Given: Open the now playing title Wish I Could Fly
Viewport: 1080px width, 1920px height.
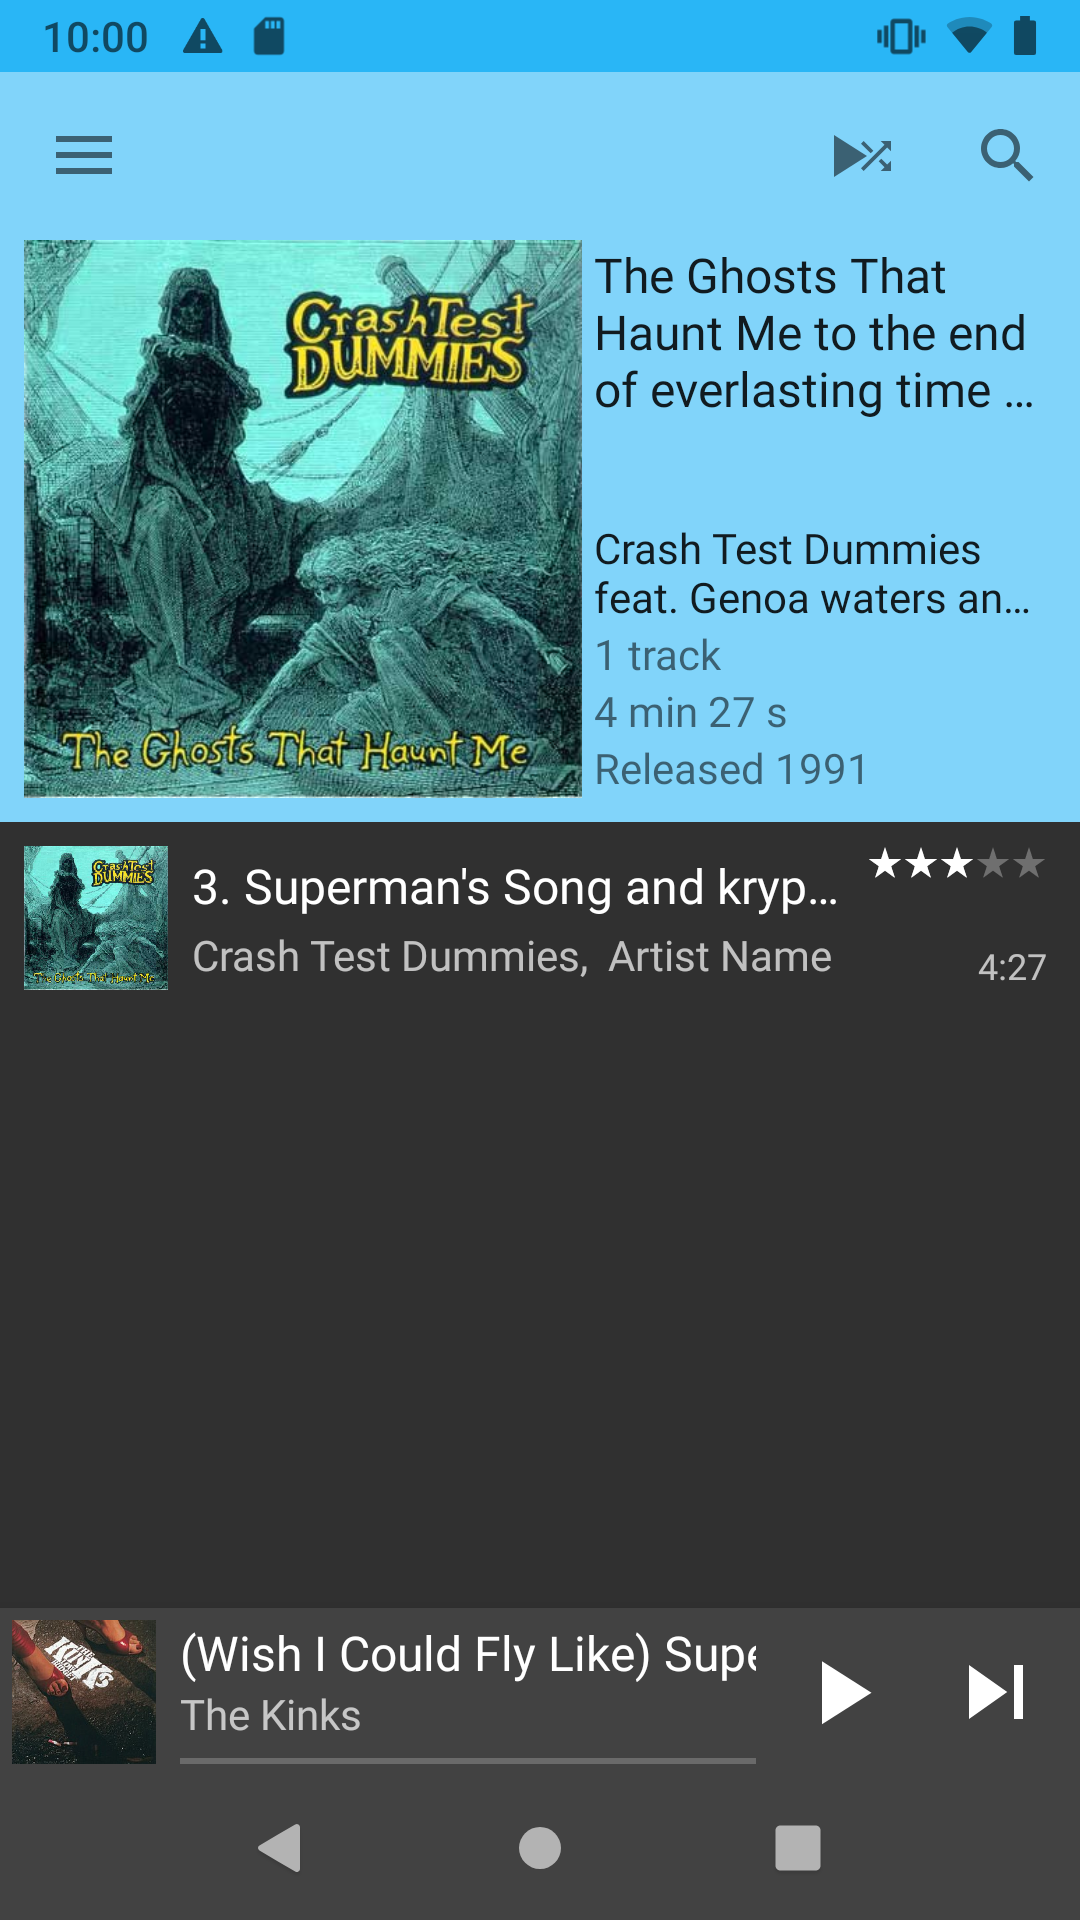Looking at the screenshot, I should 468,1655.
